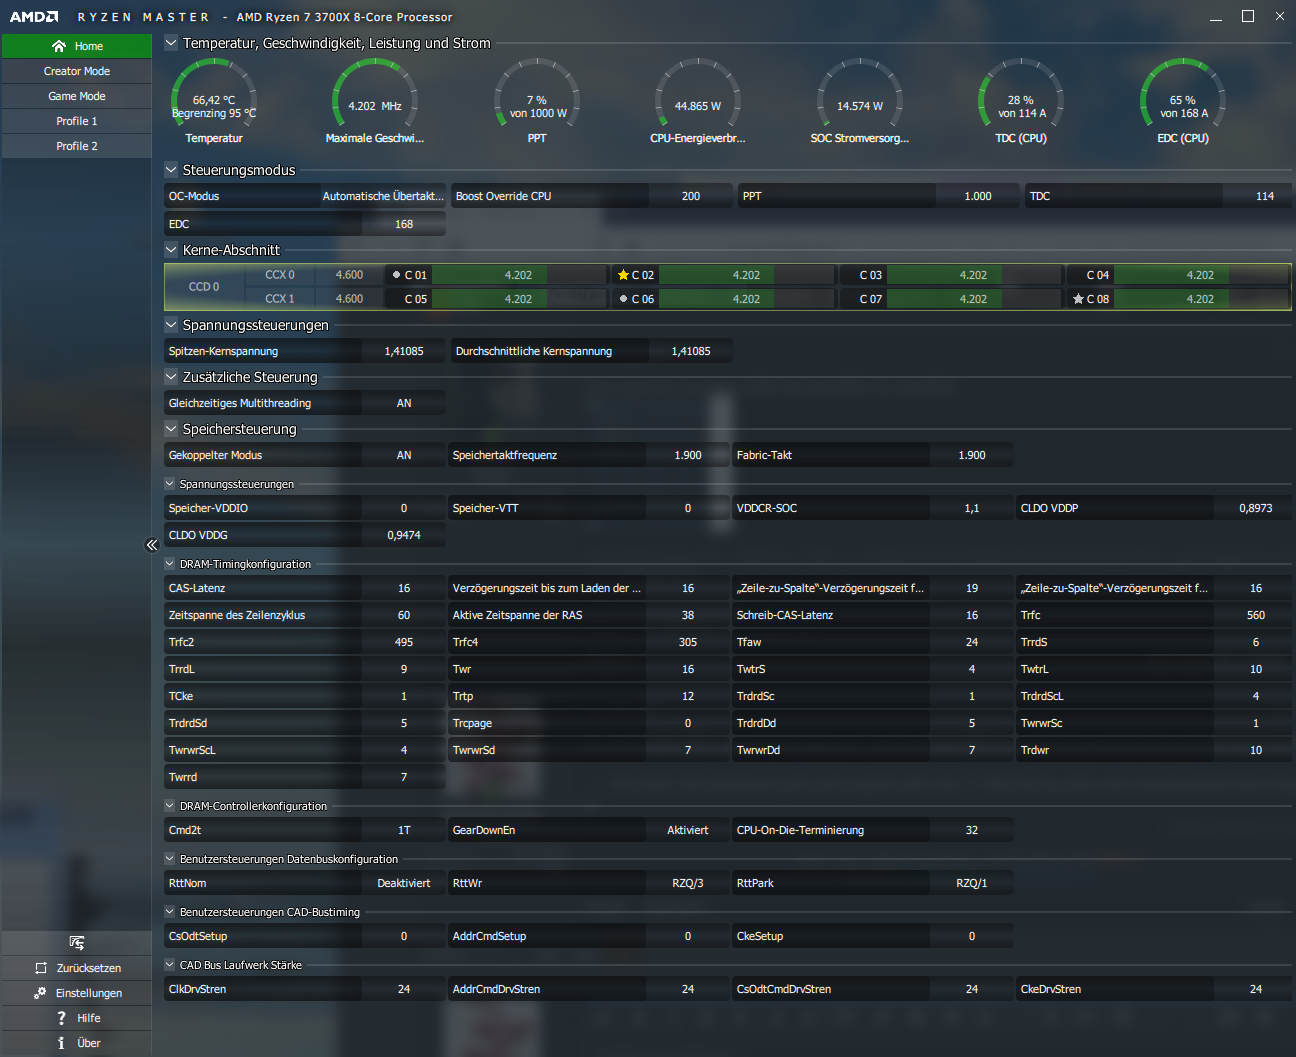Collapse the Zusätzliche Steuerung section

[x=171, y=377]
